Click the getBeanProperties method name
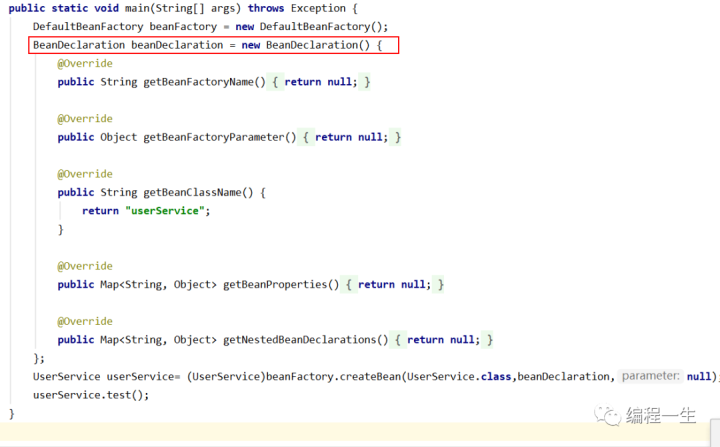Screen dimensions: 720x447 (275, 284)
